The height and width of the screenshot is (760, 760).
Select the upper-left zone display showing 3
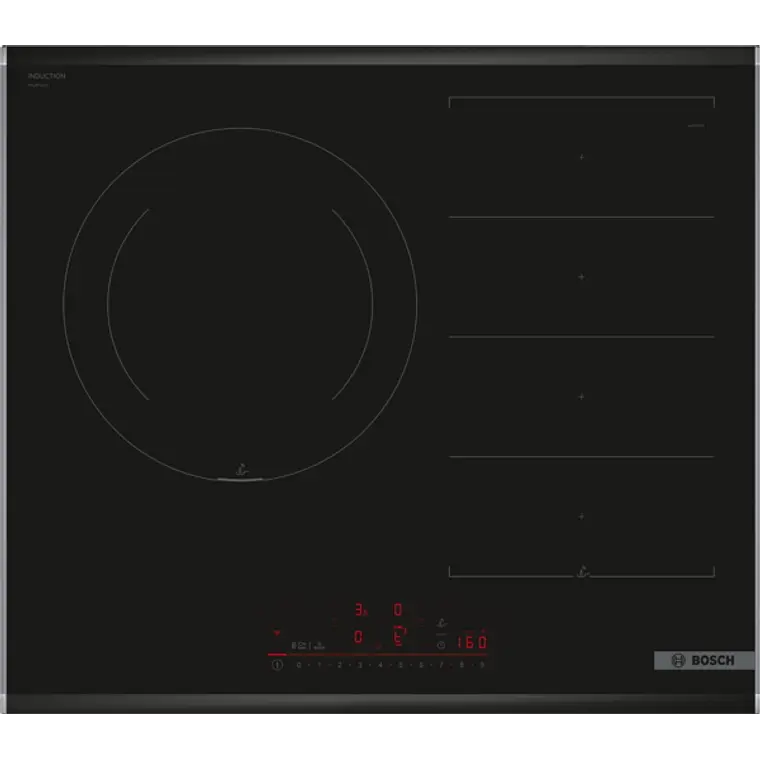360,609
